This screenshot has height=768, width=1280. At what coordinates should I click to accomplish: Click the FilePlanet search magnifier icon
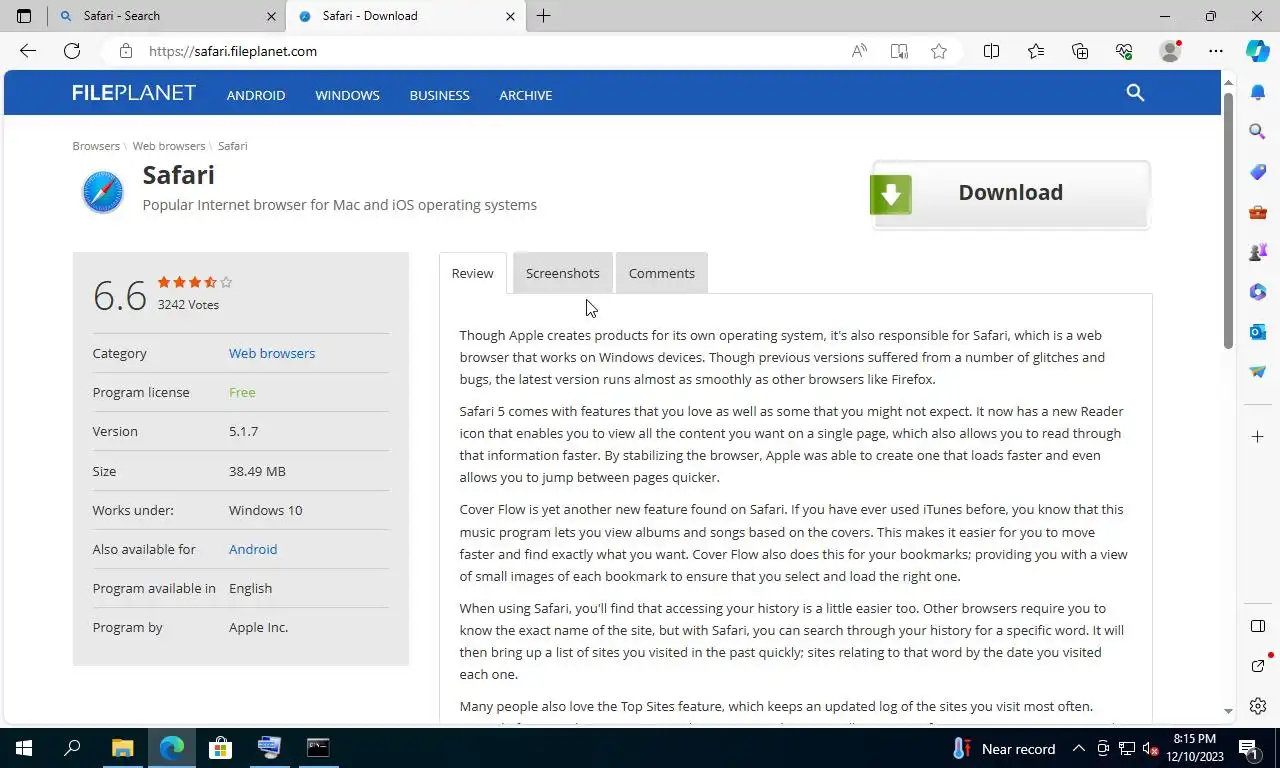click(1135, 93)
